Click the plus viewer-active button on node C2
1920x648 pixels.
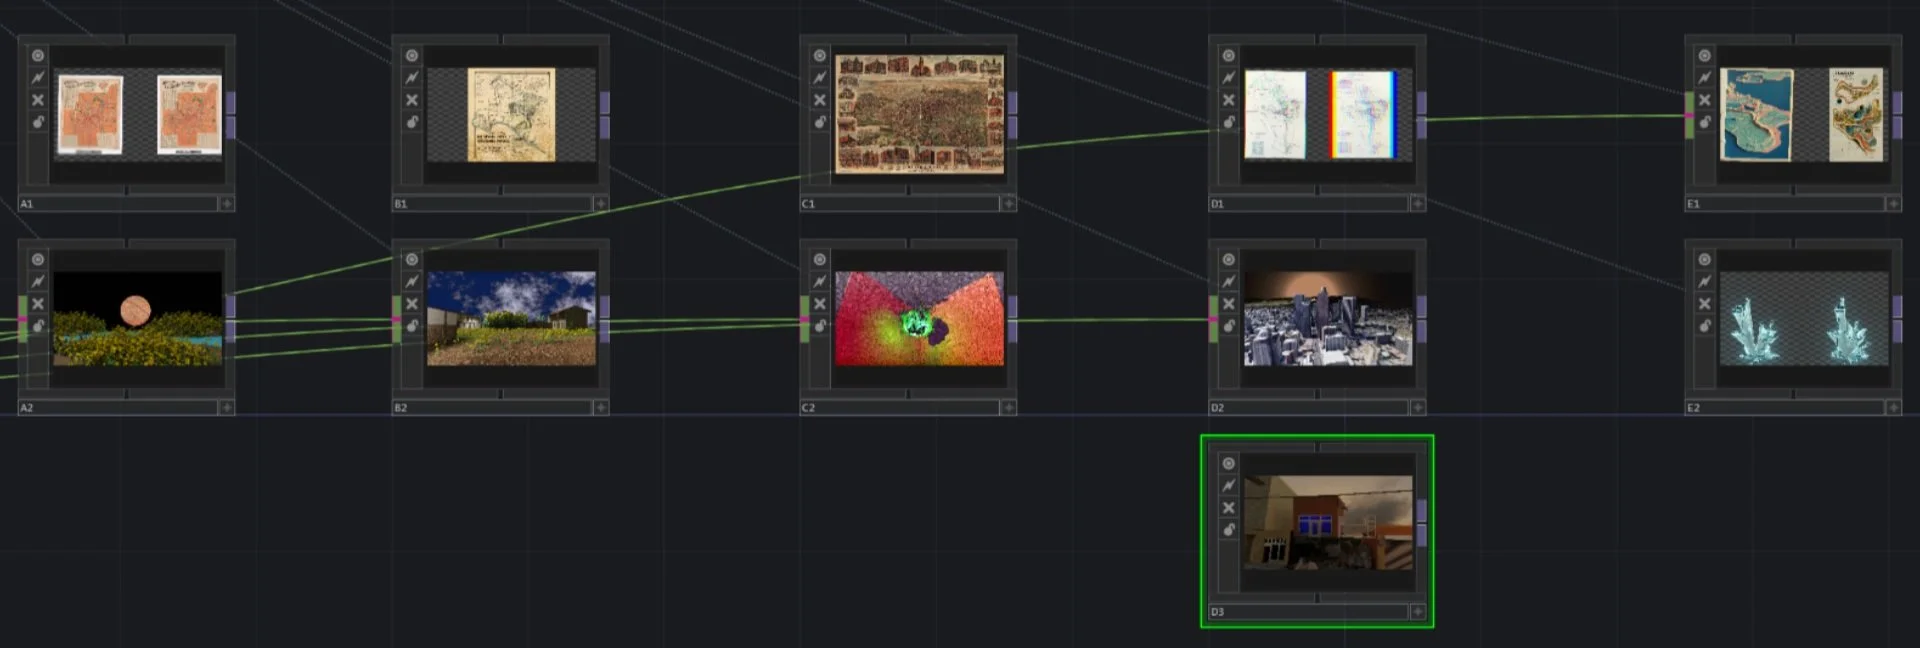(x=1009, y=408)
